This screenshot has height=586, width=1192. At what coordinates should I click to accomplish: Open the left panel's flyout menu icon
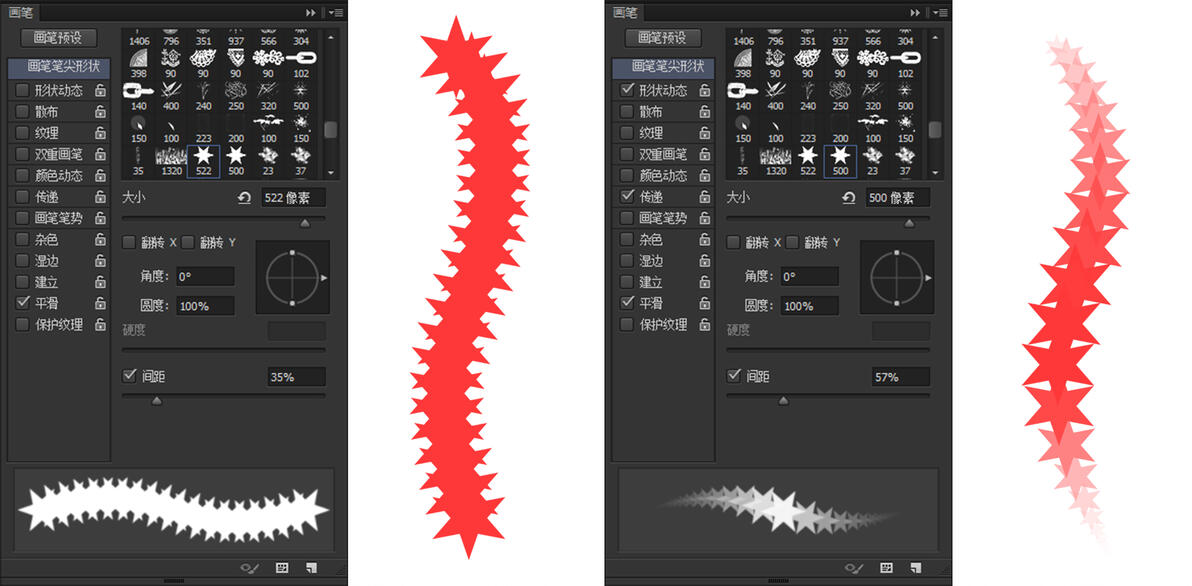pos(337,13)
